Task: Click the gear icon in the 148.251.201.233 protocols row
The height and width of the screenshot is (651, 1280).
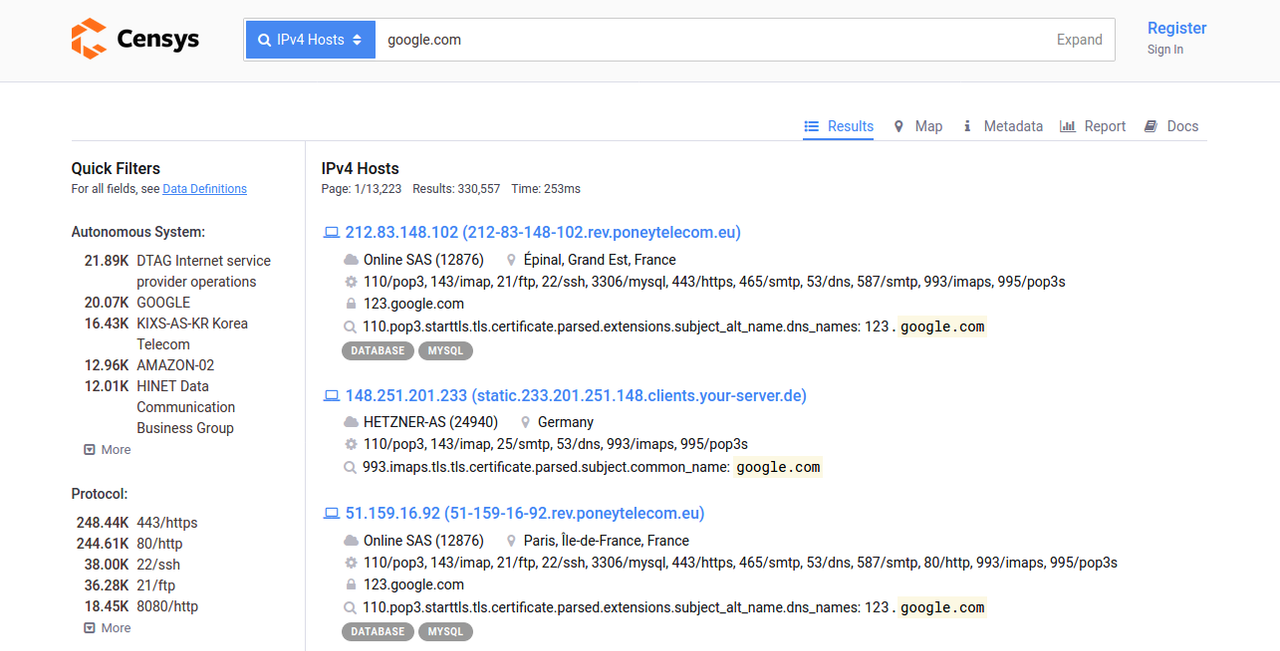Action: tap(351, 444)
